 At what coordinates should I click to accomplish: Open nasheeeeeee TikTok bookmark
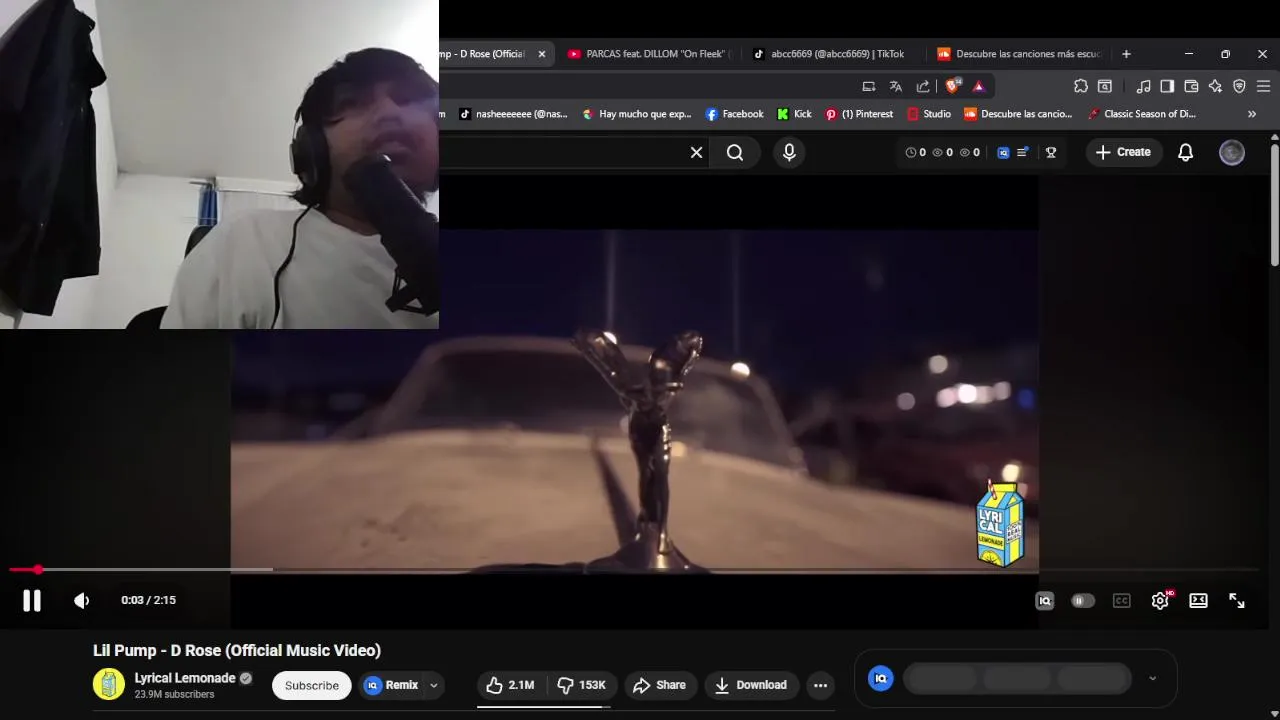coord(513,114)
